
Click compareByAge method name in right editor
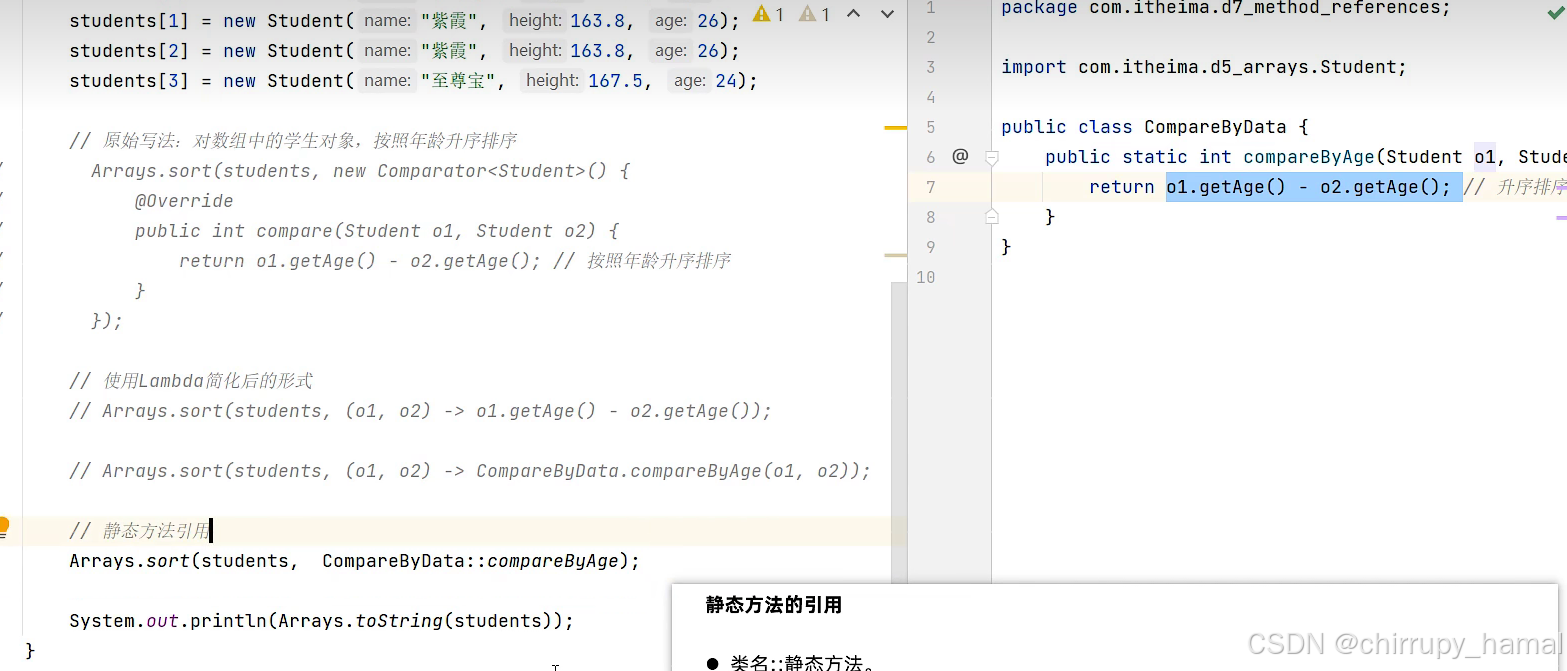click(1309, 157)
